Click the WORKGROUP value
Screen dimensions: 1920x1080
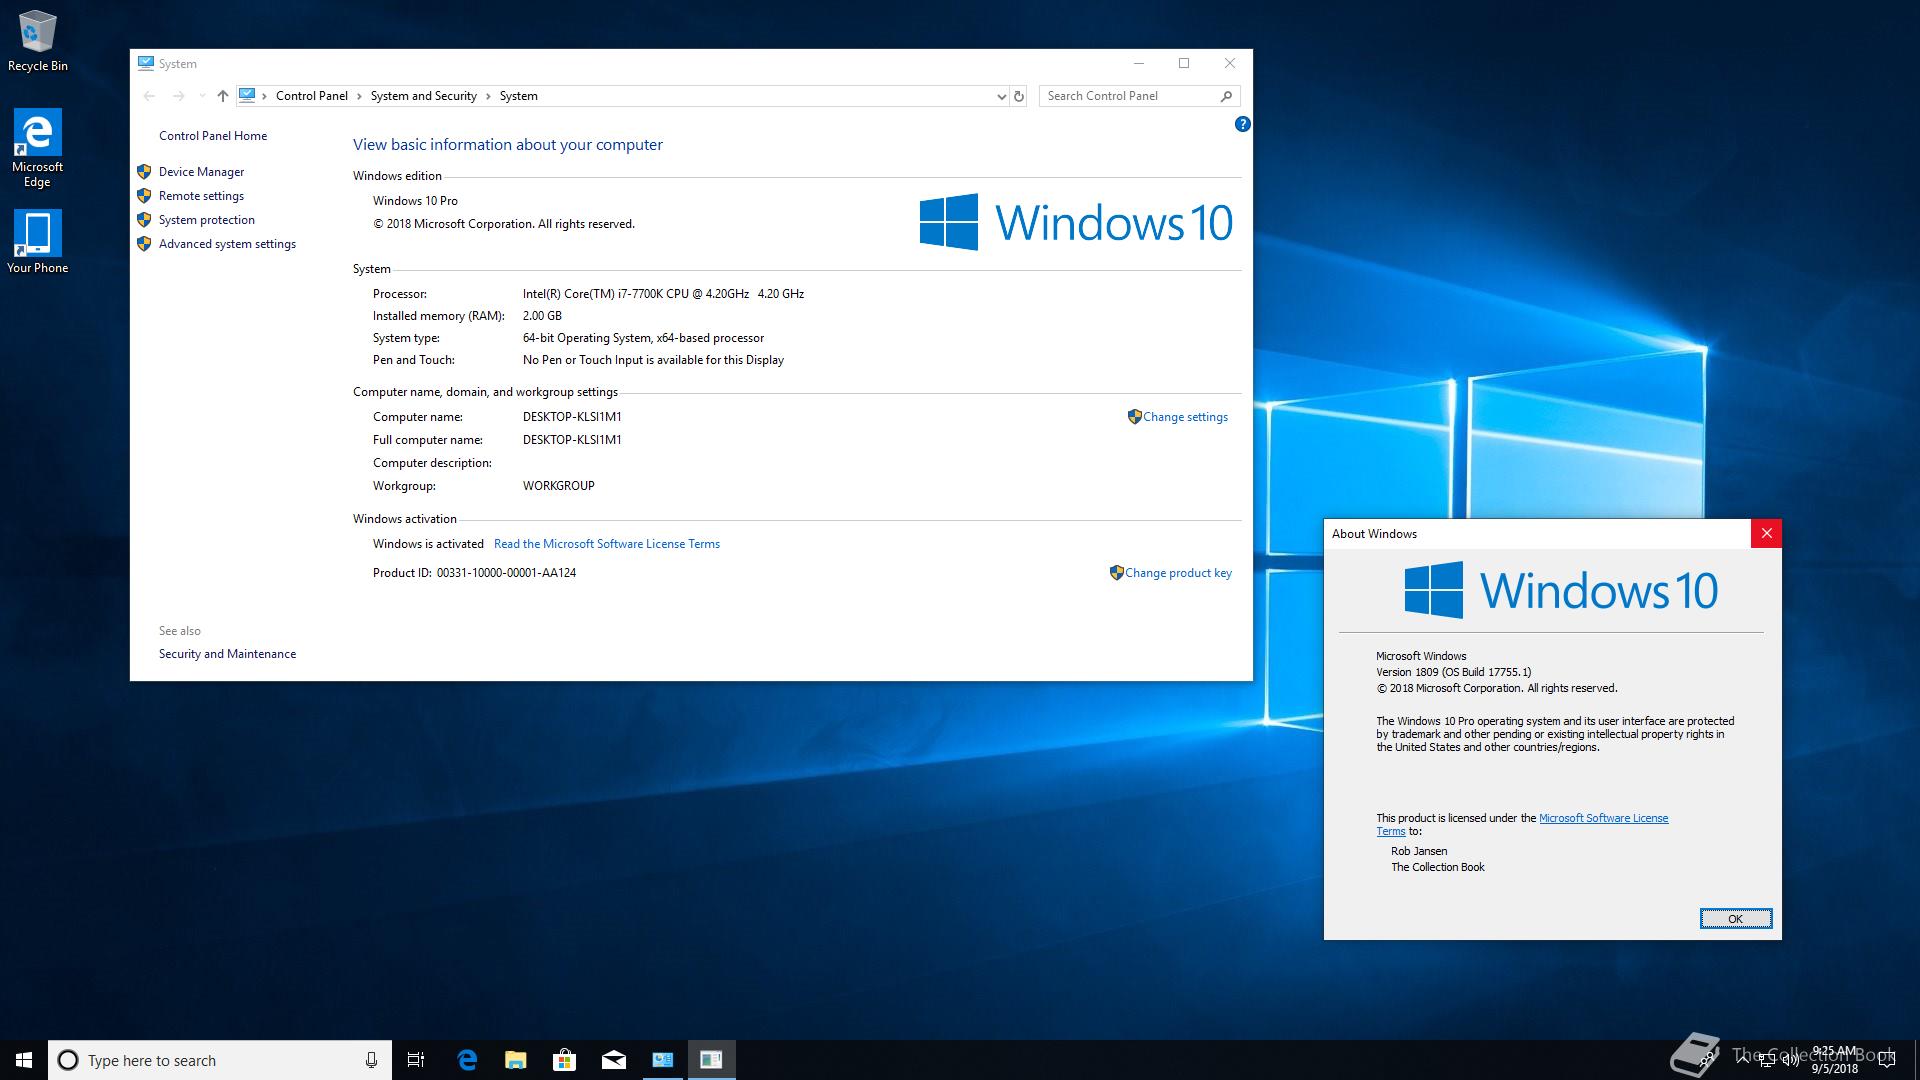558,486
